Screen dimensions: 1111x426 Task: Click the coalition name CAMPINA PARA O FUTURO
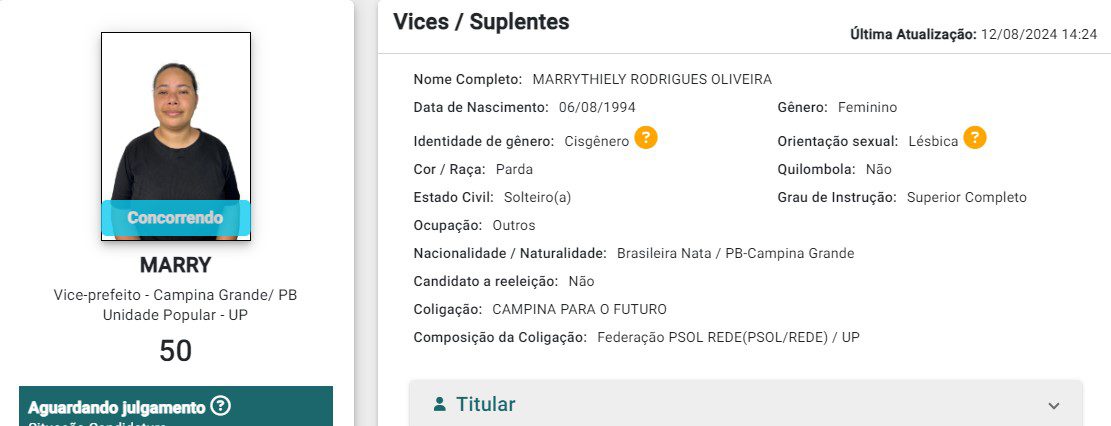pos(579,309)
